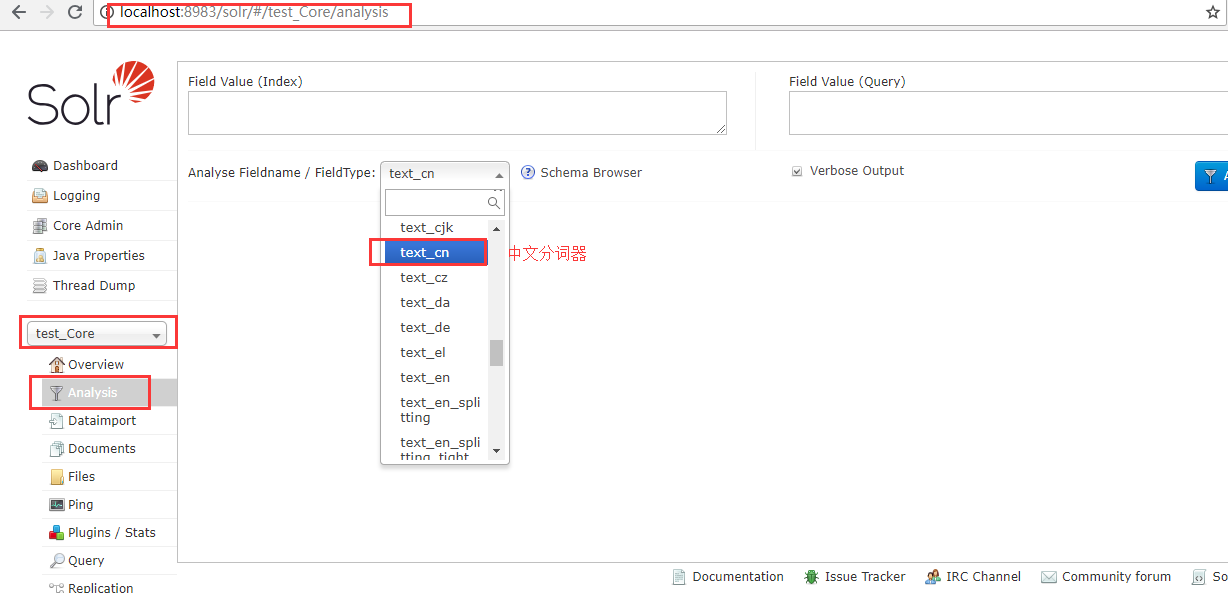Click the search magnifier in fieldtype dropdown

point(493,203)
